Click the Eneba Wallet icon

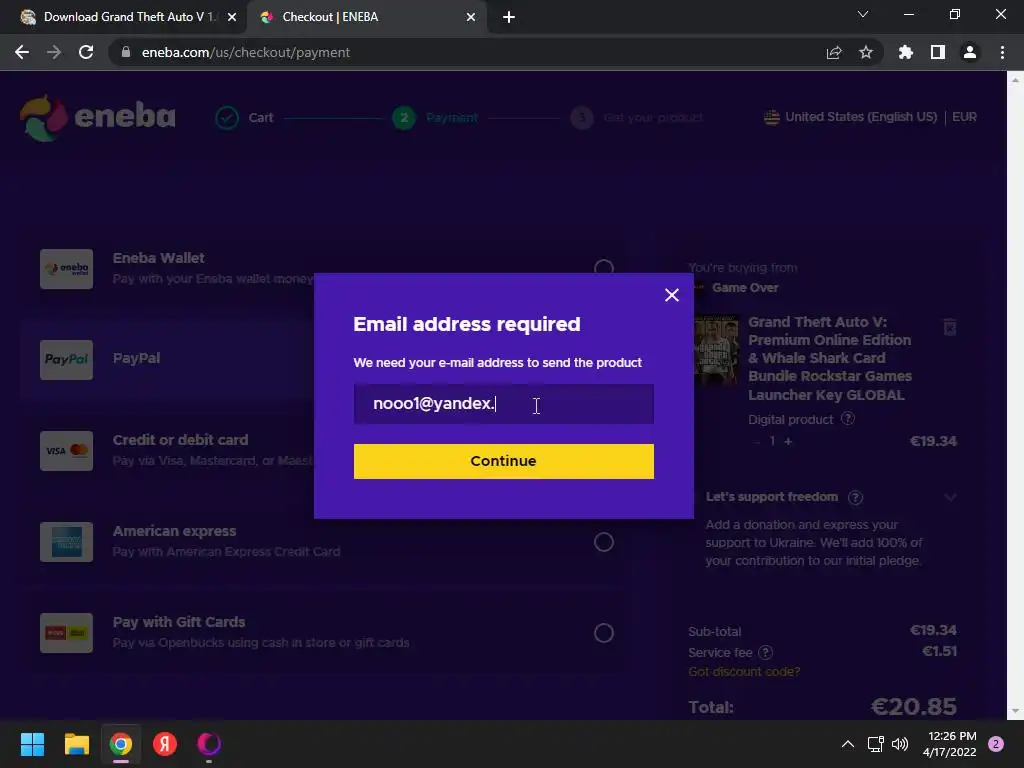66,268
